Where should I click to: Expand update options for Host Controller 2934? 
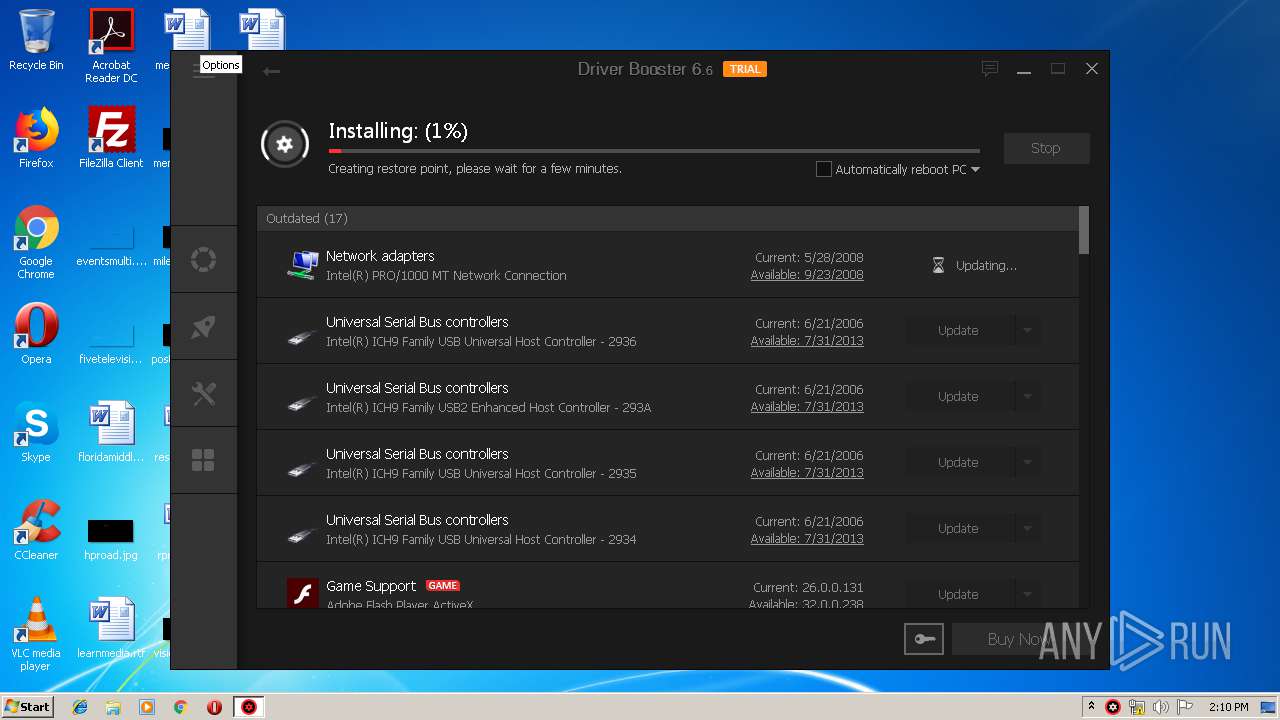pyautogui.click(x=1027, y=529)
